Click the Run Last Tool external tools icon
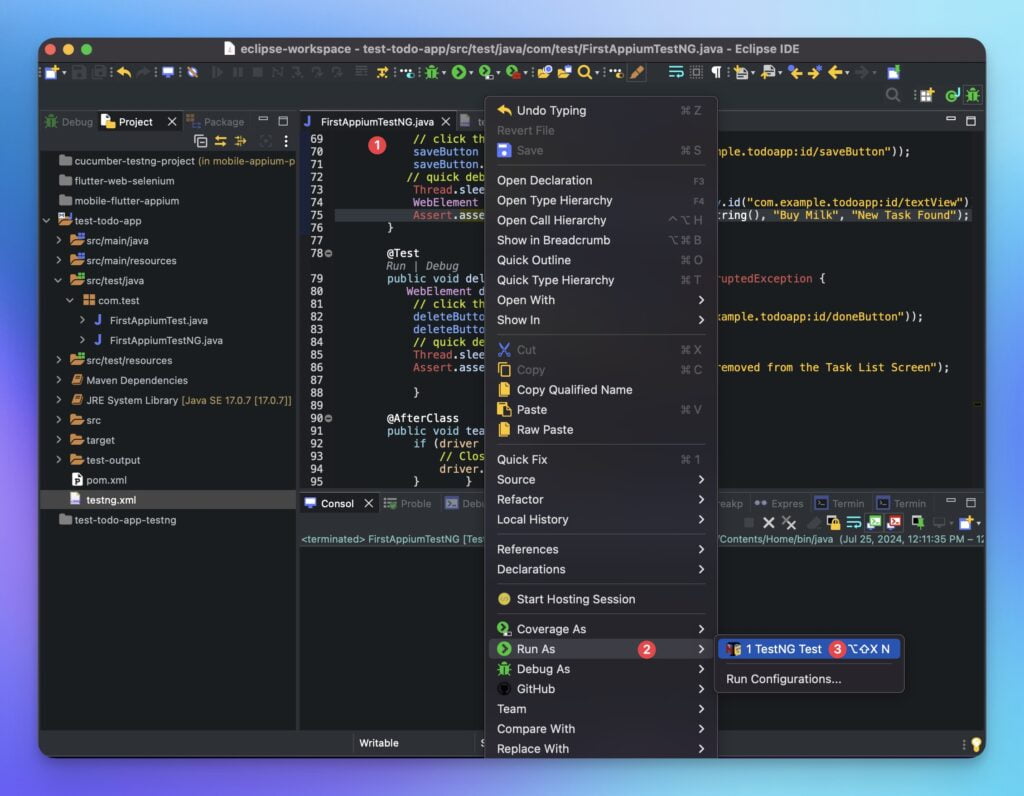This screenshot has height=796, width=1024. (x=513, y=72)
